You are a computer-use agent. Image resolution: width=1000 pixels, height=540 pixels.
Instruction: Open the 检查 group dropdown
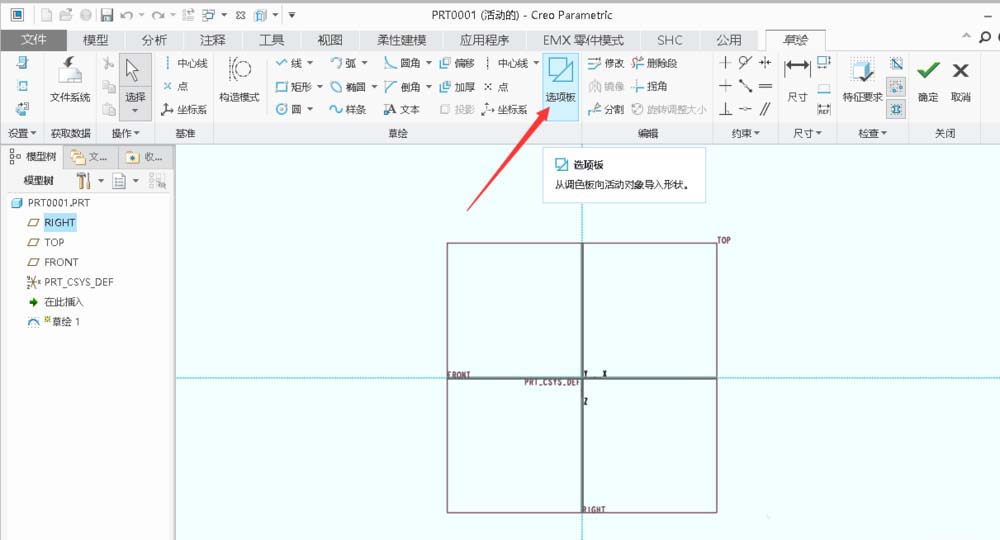872,133
